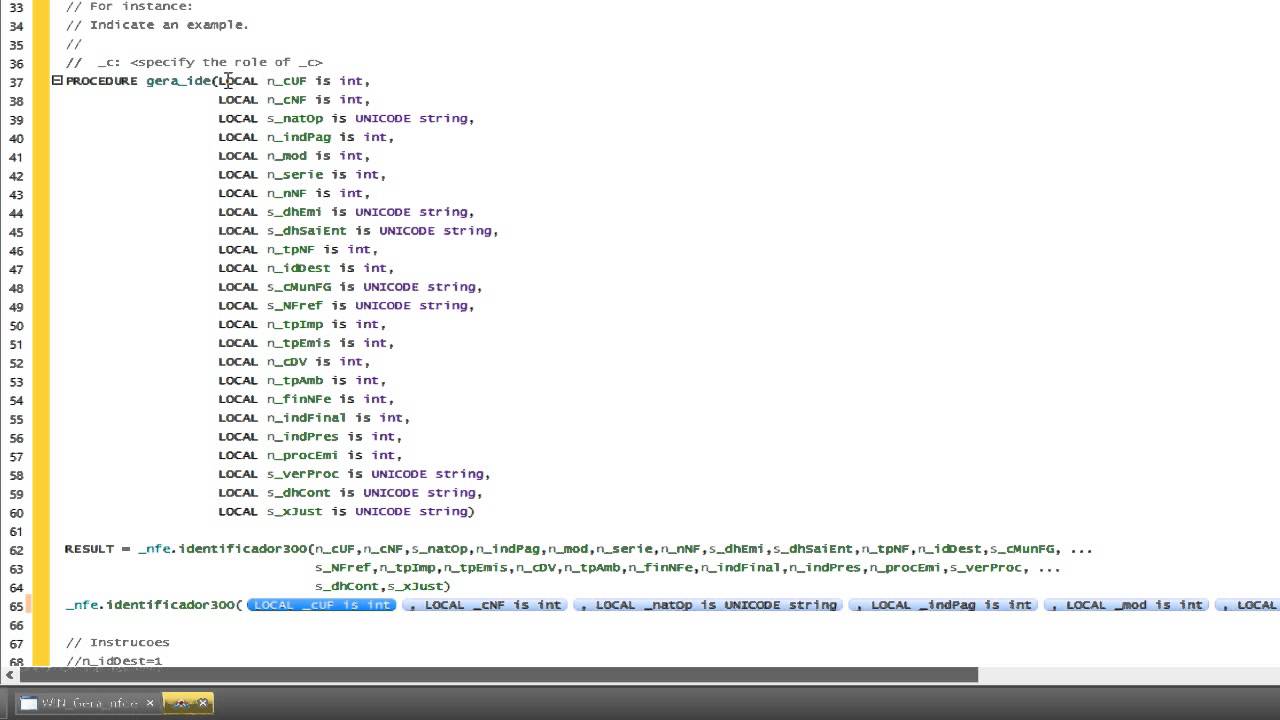
Task: Click s_verProc in the line 58 declaration
Action: pos(303,474)
